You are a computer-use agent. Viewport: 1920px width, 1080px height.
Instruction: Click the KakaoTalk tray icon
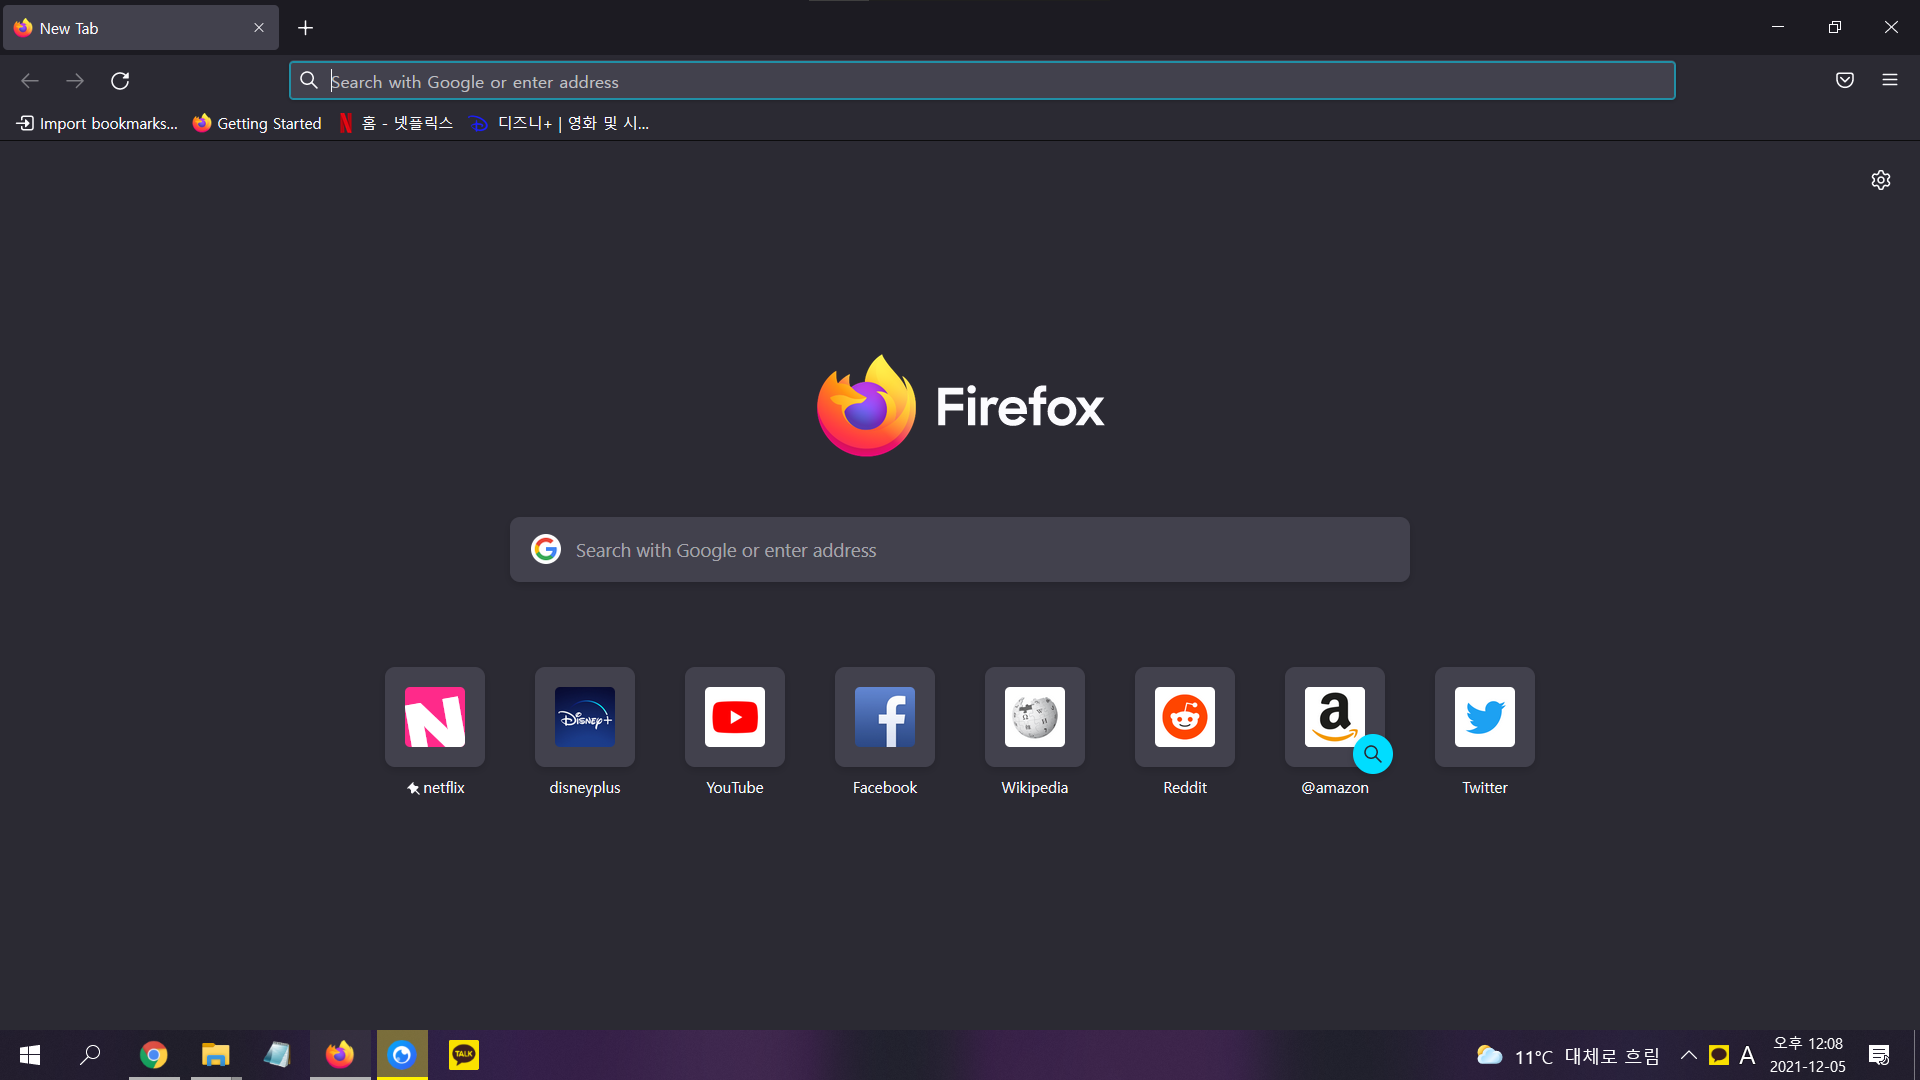click(1719, 1055)
